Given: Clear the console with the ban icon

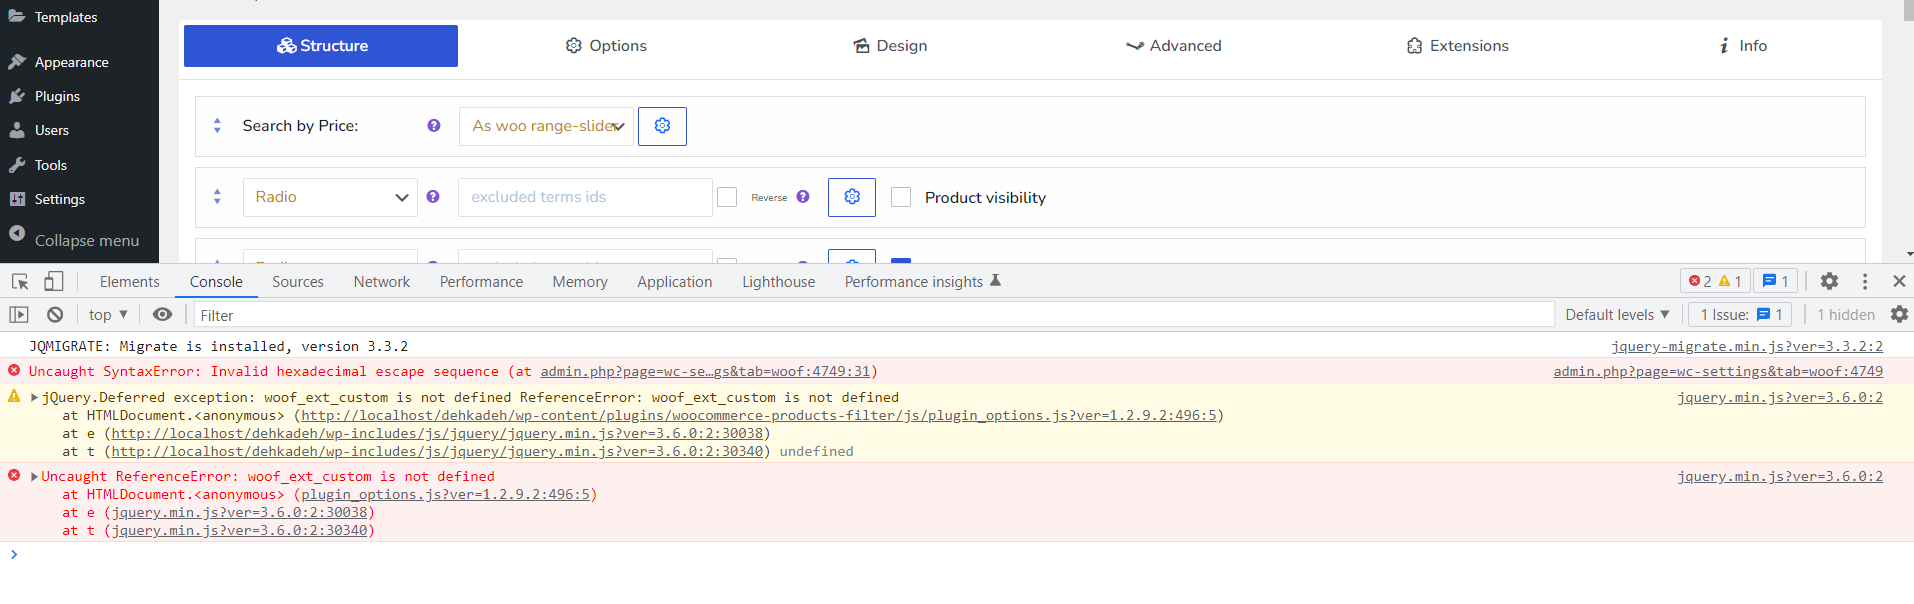Looking at the screenshot, I should point(55,315).
